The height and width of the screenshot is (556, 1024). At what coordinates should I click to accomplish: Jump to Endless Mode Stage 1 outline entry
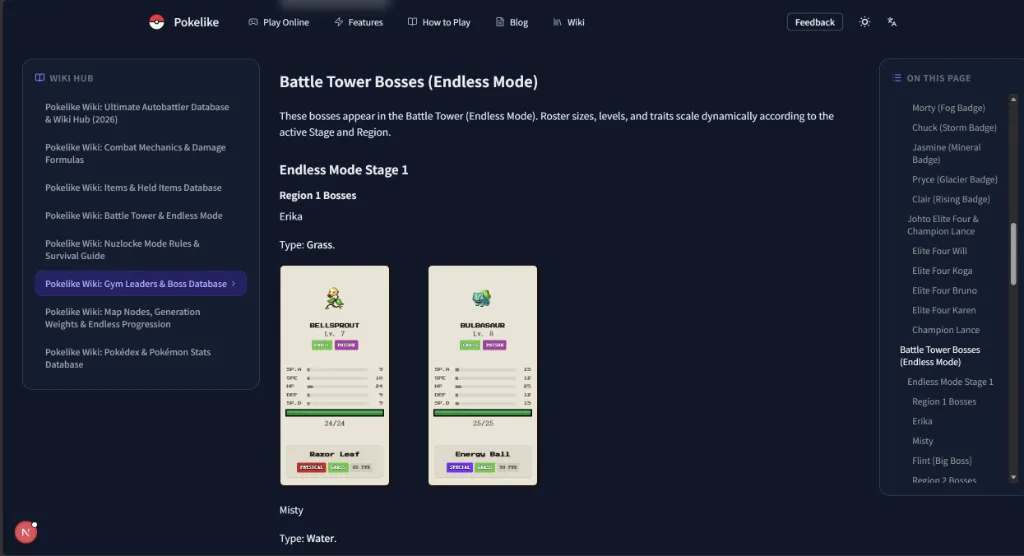pyautogui.click(x=950, y=382)
